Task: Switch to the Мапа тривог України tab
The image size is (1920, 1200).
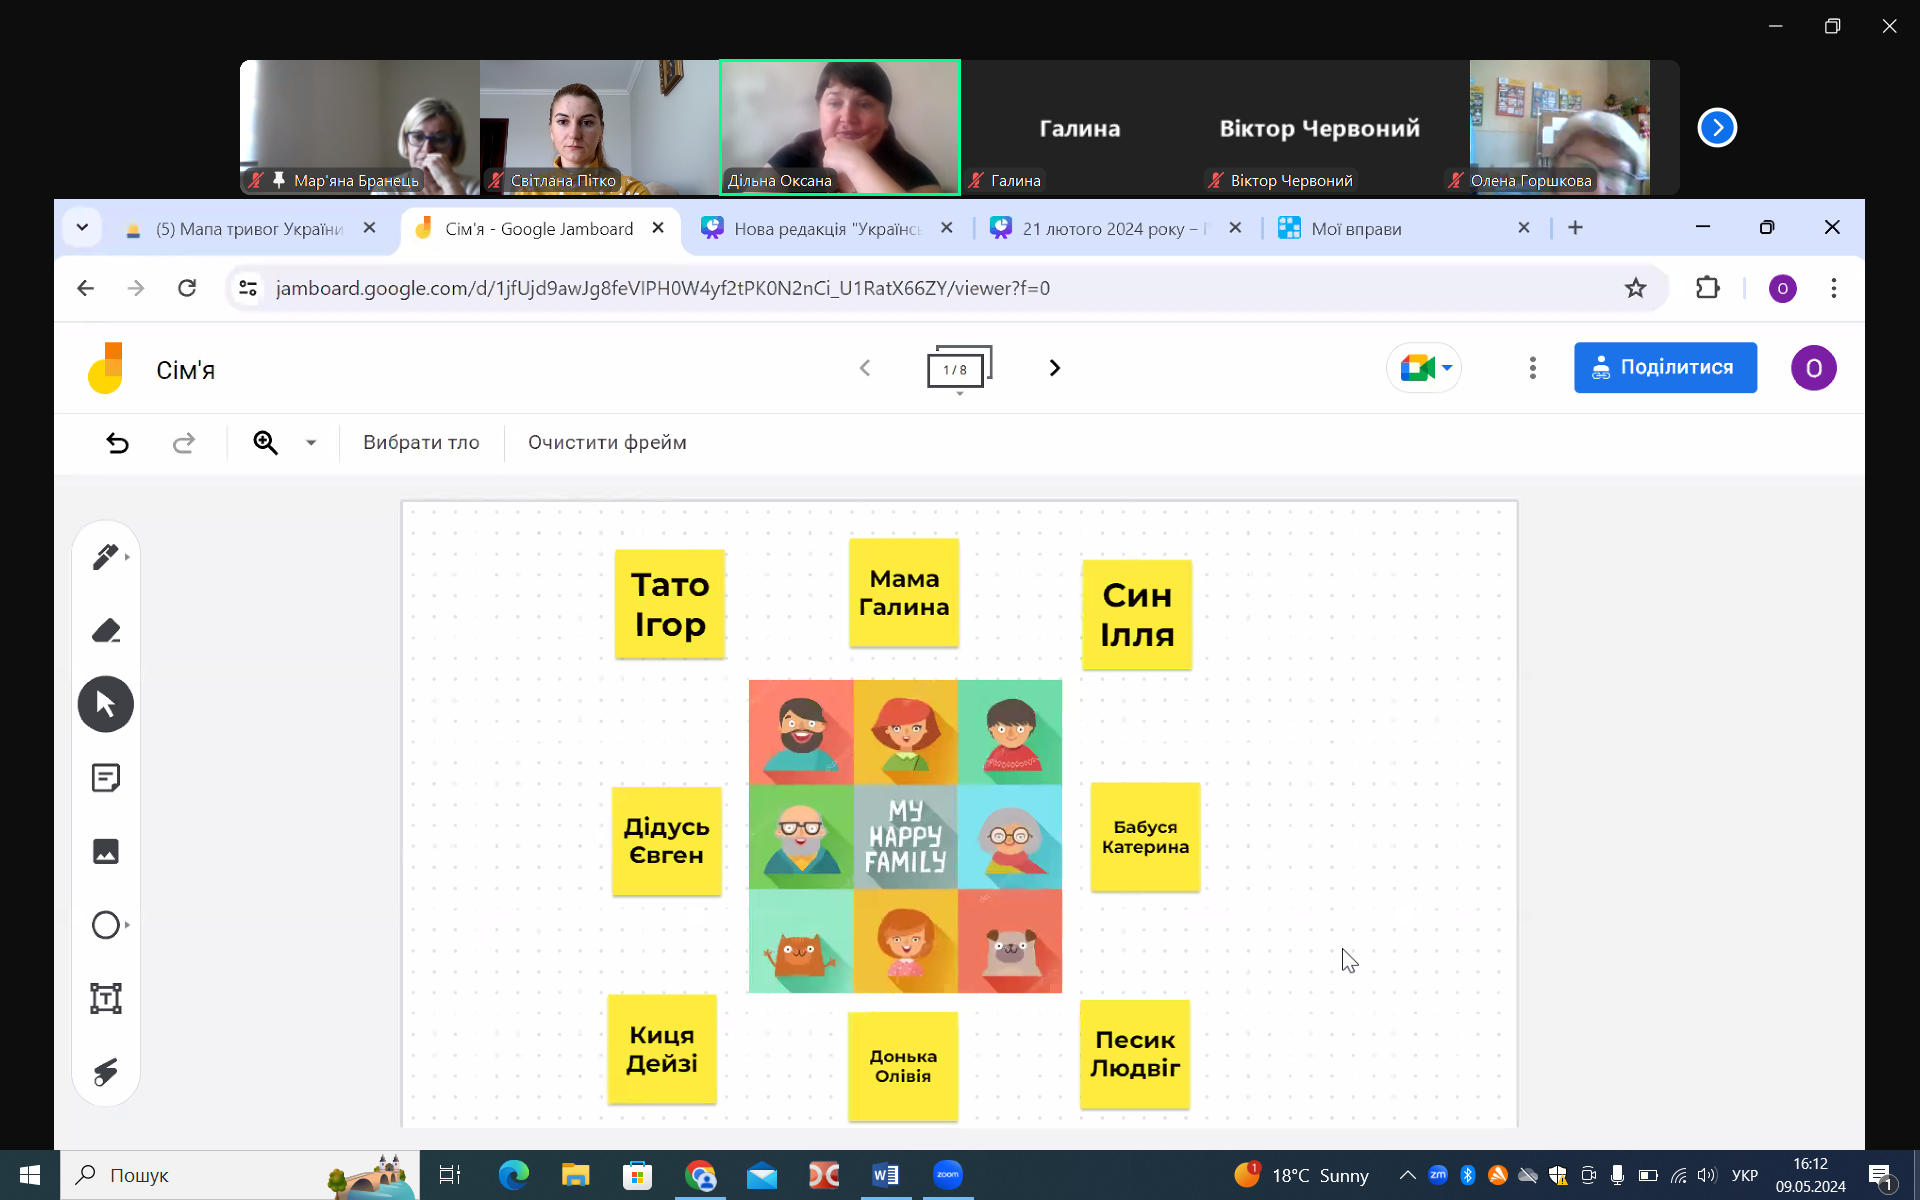Action: (x=248, y=229)
